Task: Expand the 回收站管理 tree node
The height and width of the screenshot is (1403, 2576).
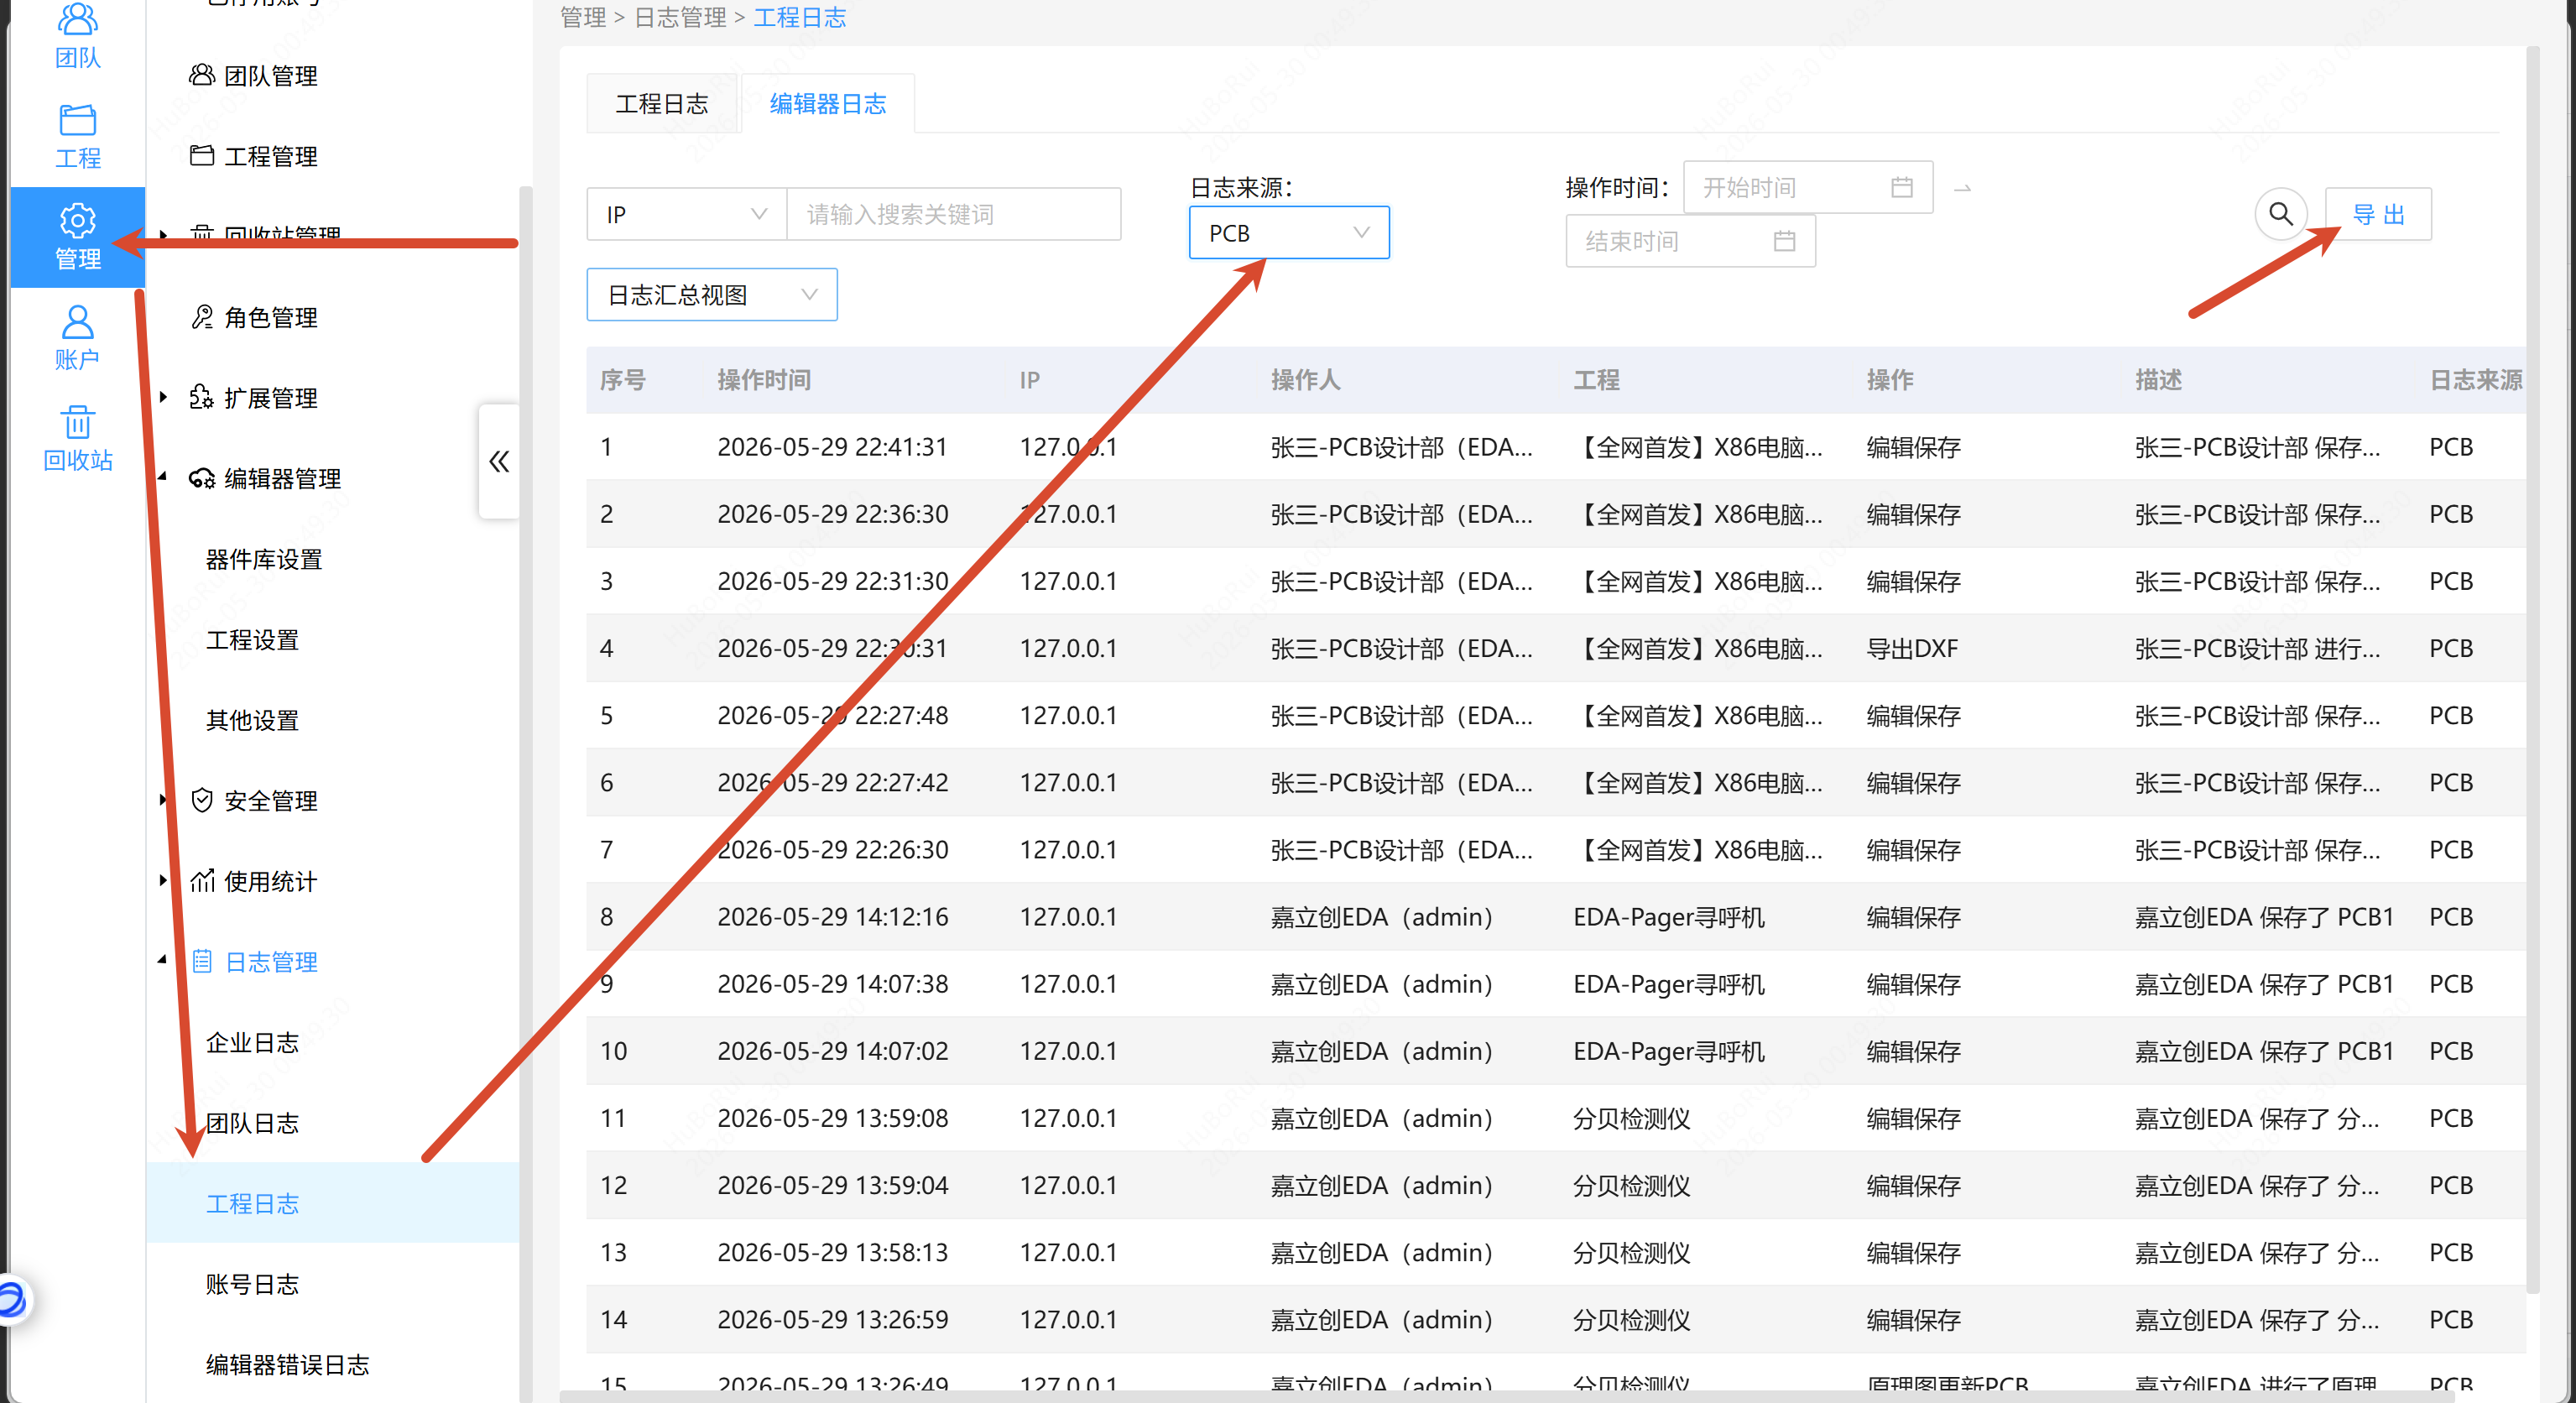Action: 163,235
